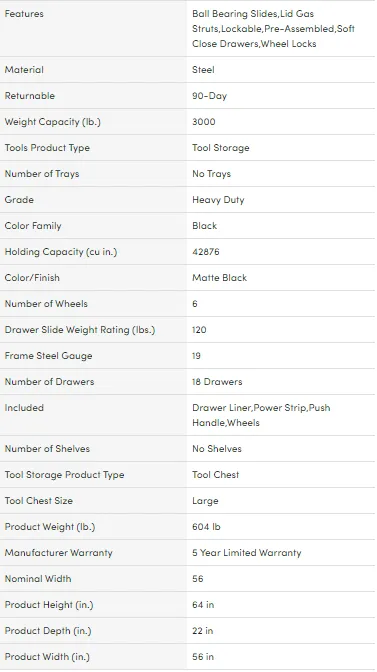Click the Product Weight 604 lb value

206,527
